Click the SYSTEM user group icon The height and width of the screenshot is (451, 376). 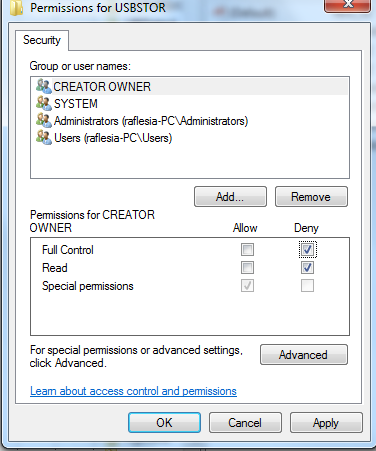click(44, 103)
